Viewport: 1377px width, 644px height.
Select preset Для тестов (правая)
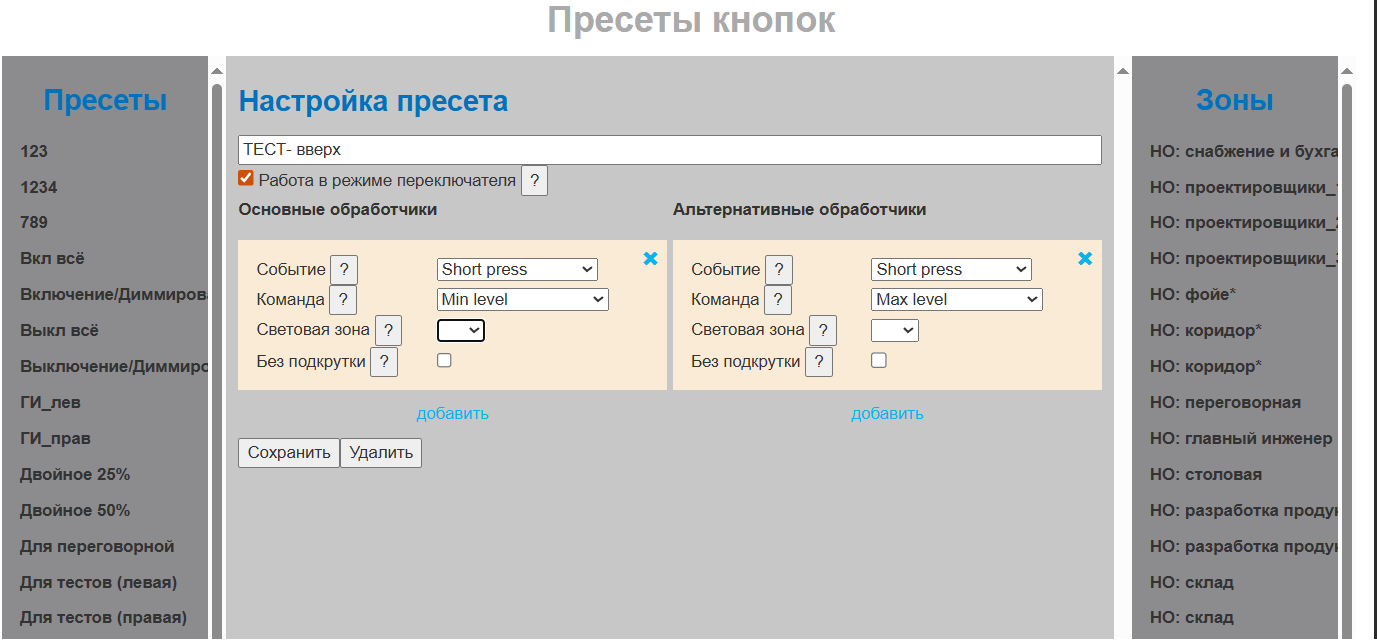point(103,618)
